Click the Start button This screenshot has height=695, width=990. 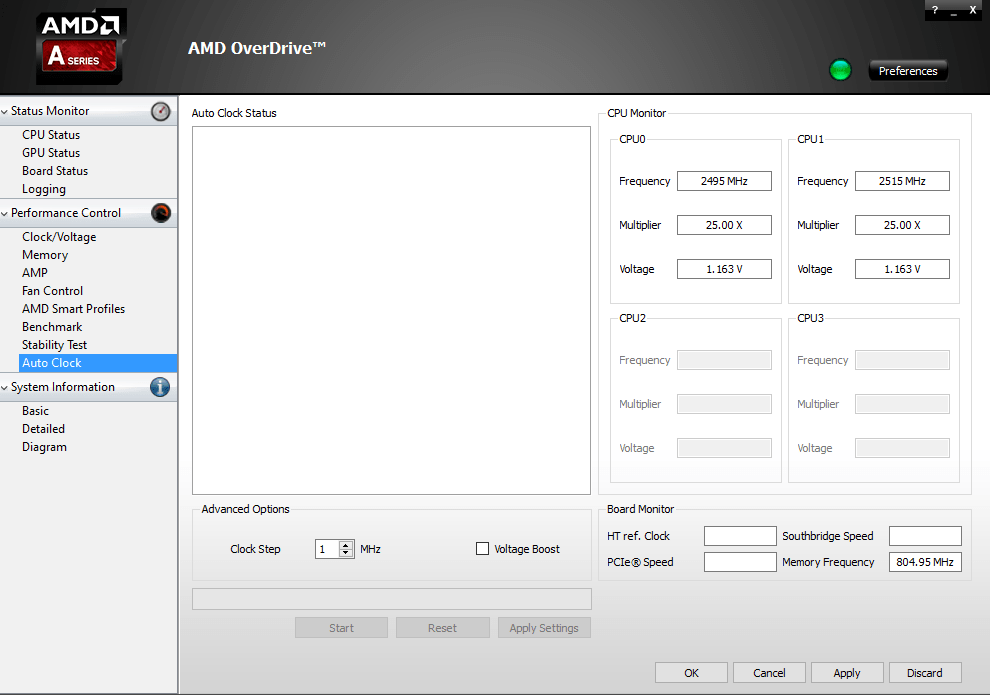341,628
